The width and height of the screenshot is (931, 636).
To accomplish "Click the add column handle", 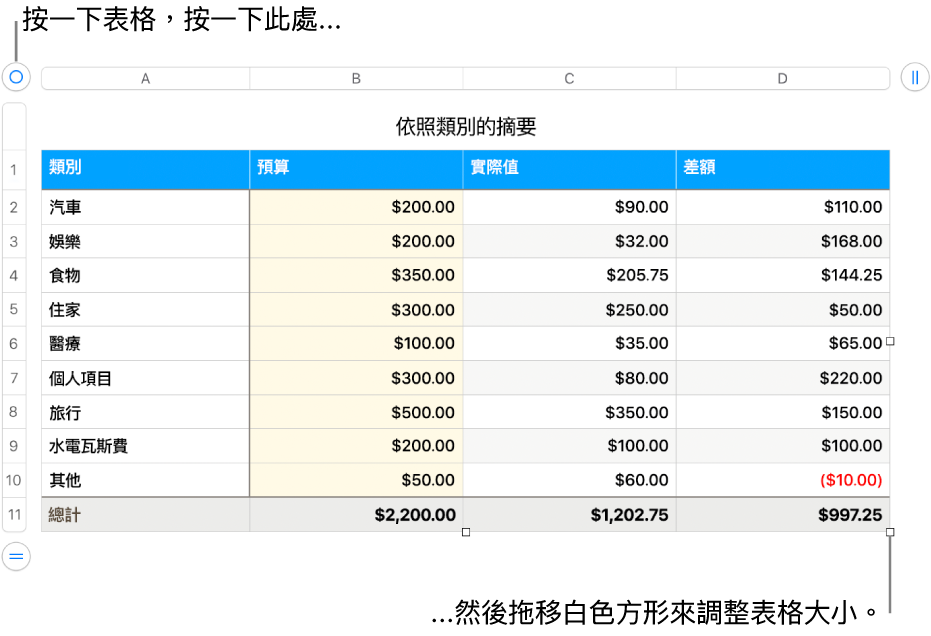I will 915,77.
